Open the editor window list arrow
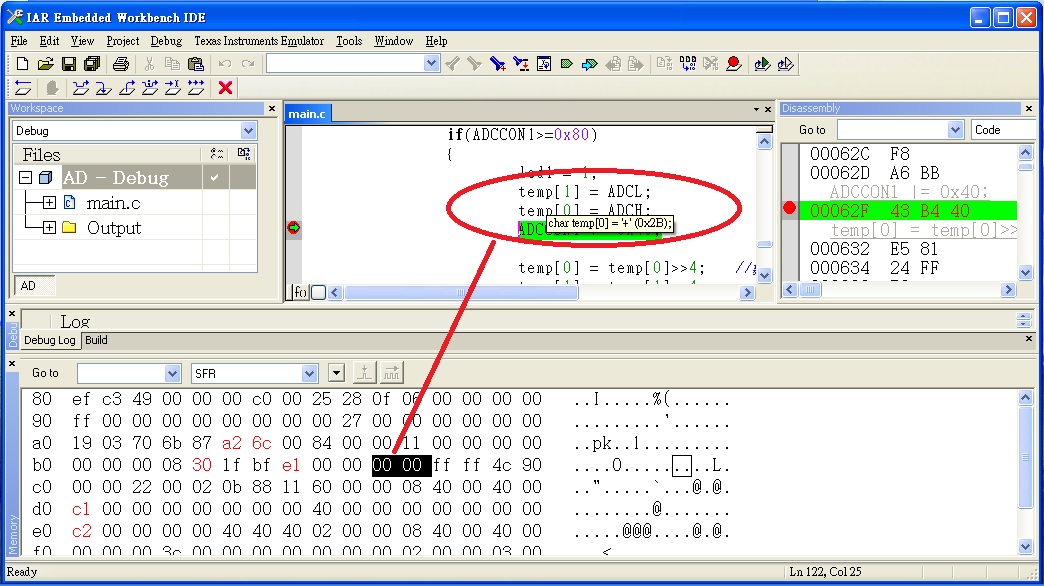This screenshot has width=1044, height=586. click(756, 109)
